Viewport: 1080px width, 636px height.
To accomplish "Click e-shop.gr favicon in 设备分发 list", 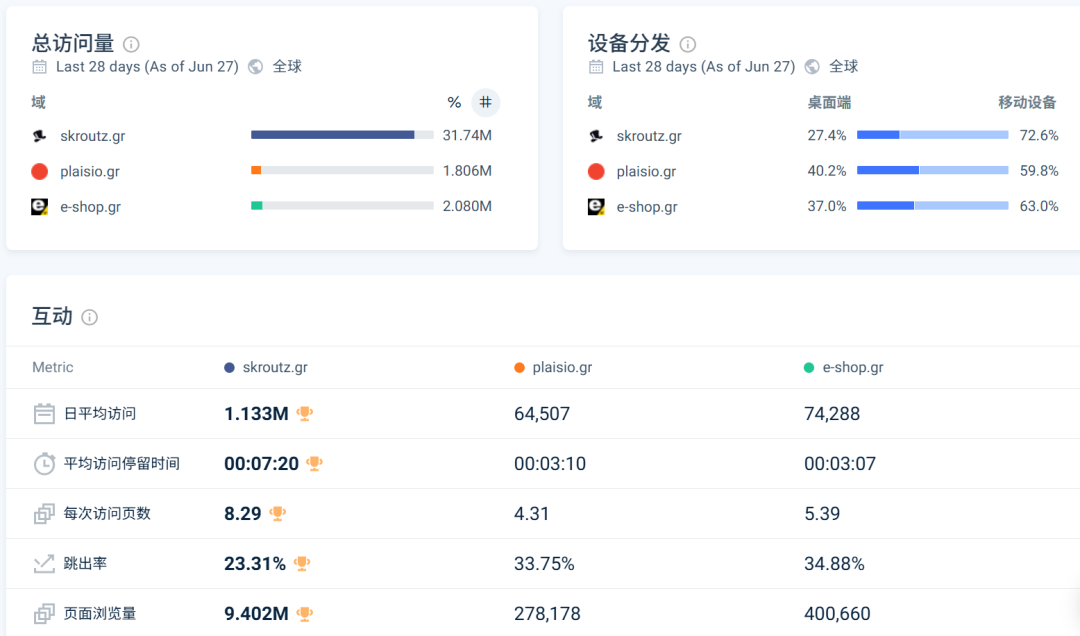I will click(x=596, y=207).
